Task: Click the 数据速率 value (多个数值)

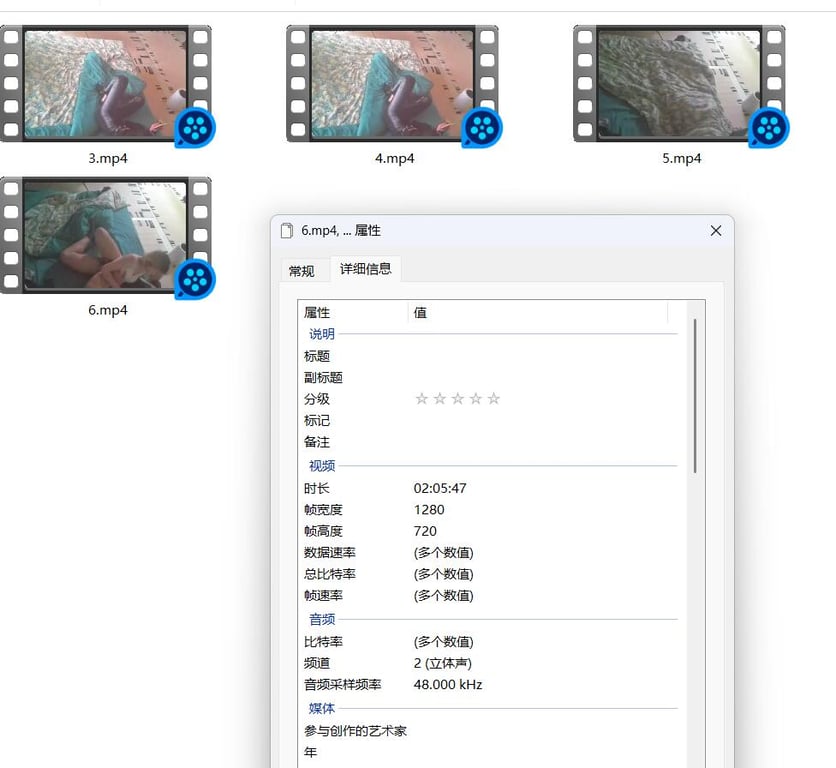Action: tap(444, 553)
